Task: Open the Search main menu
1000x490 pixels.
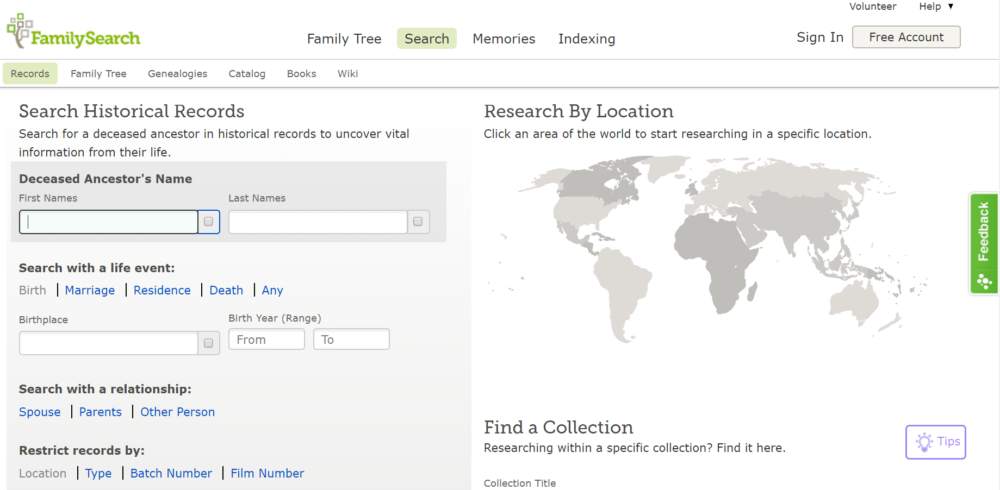Action: [427, 39]
